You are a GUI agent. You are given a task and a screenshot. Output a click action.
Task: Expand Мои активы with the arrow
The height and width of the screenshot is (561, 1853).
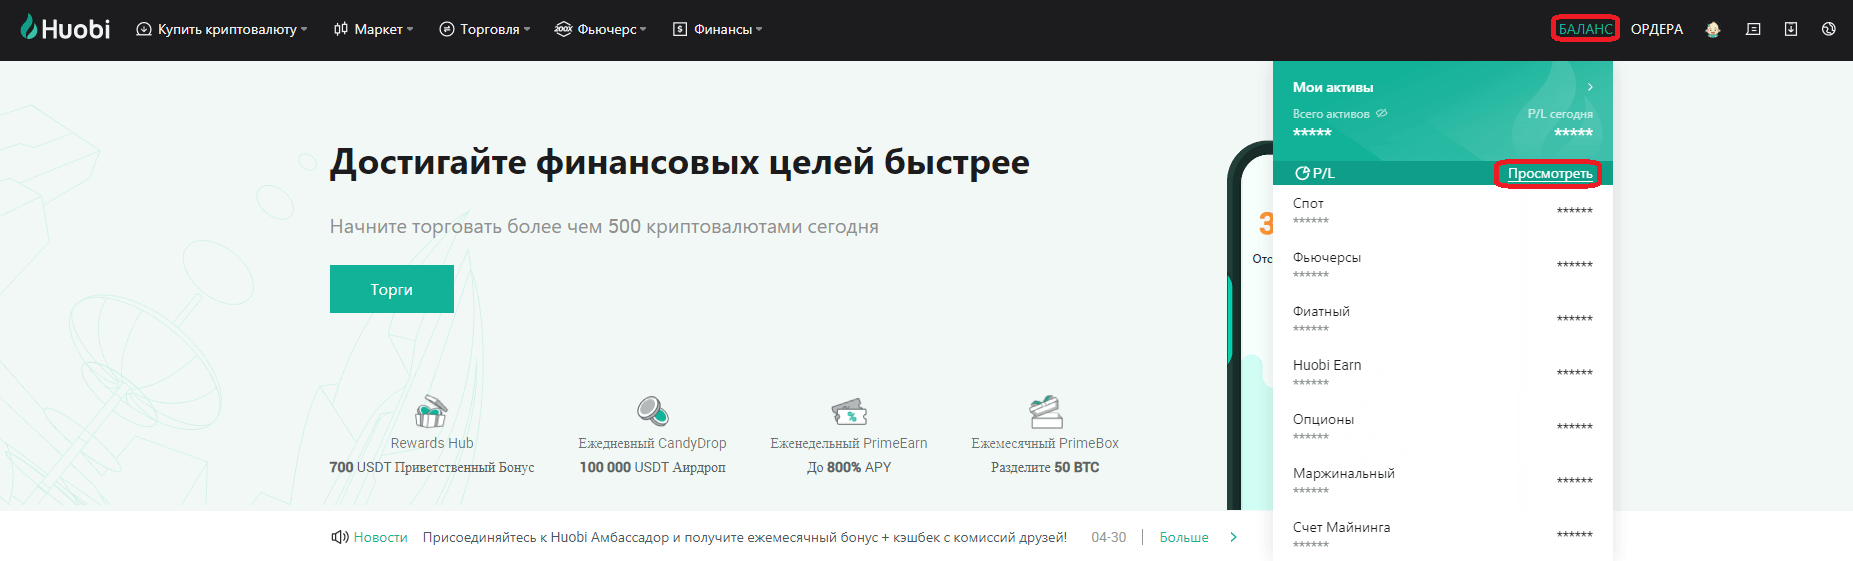coord(1590,87)
